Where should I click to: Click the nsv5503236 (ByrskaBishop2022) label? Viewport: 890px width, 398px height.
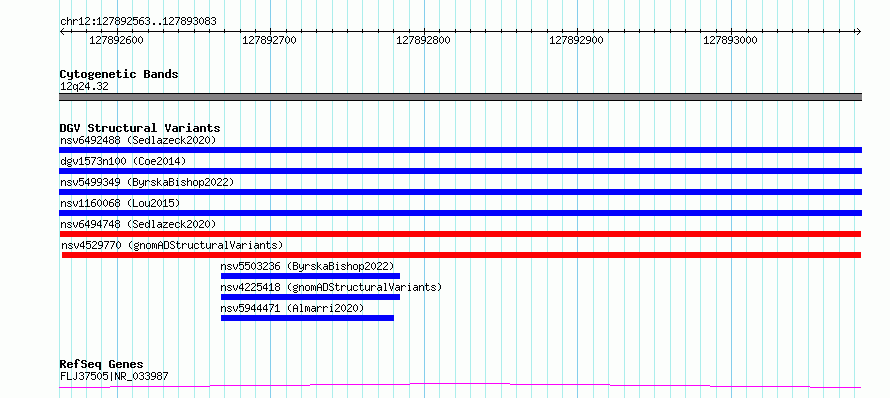[307, 266]
